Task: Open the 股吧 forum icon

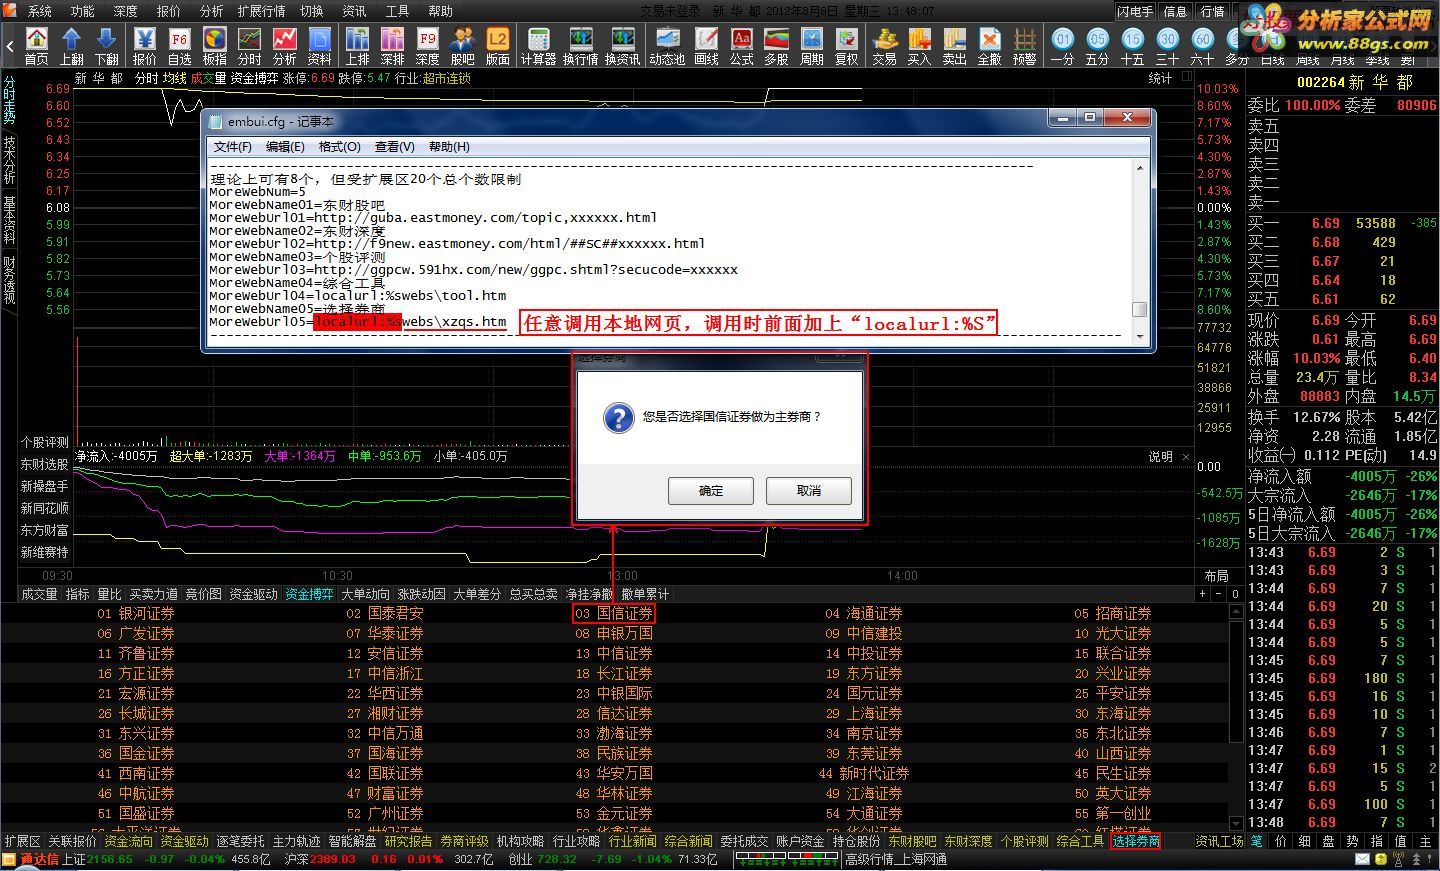Action: pyautogui.click(x=462, y=46)
